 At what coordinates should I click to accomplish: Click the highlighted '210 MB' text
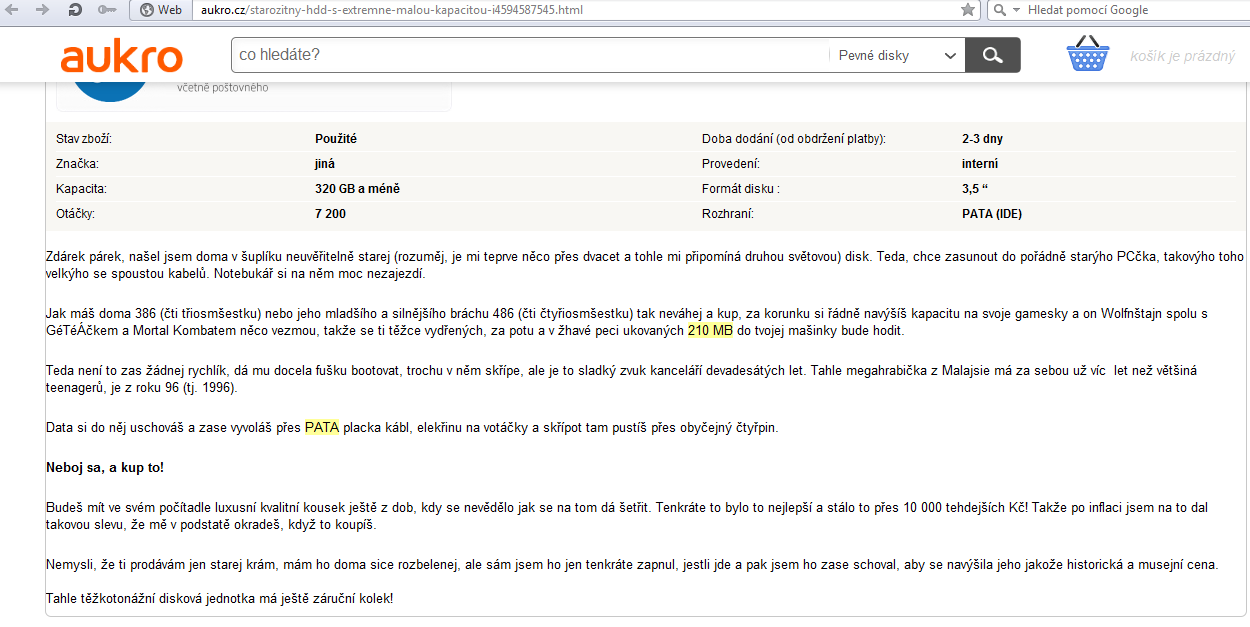coord(710,331)
